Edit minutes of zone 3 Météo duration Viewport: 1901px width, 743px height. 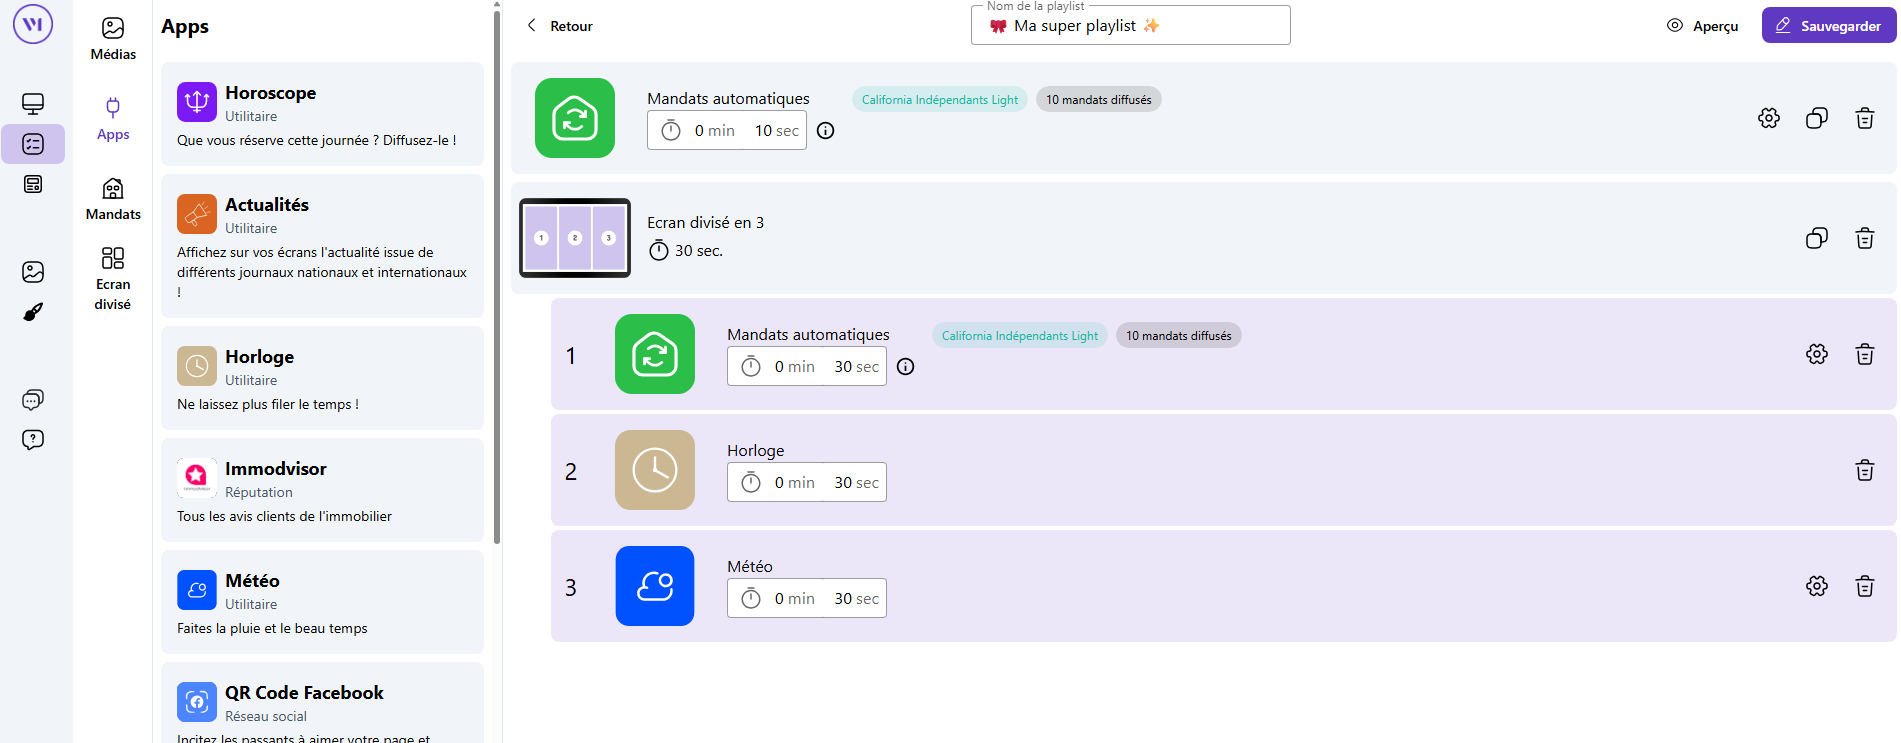(794, 599)
